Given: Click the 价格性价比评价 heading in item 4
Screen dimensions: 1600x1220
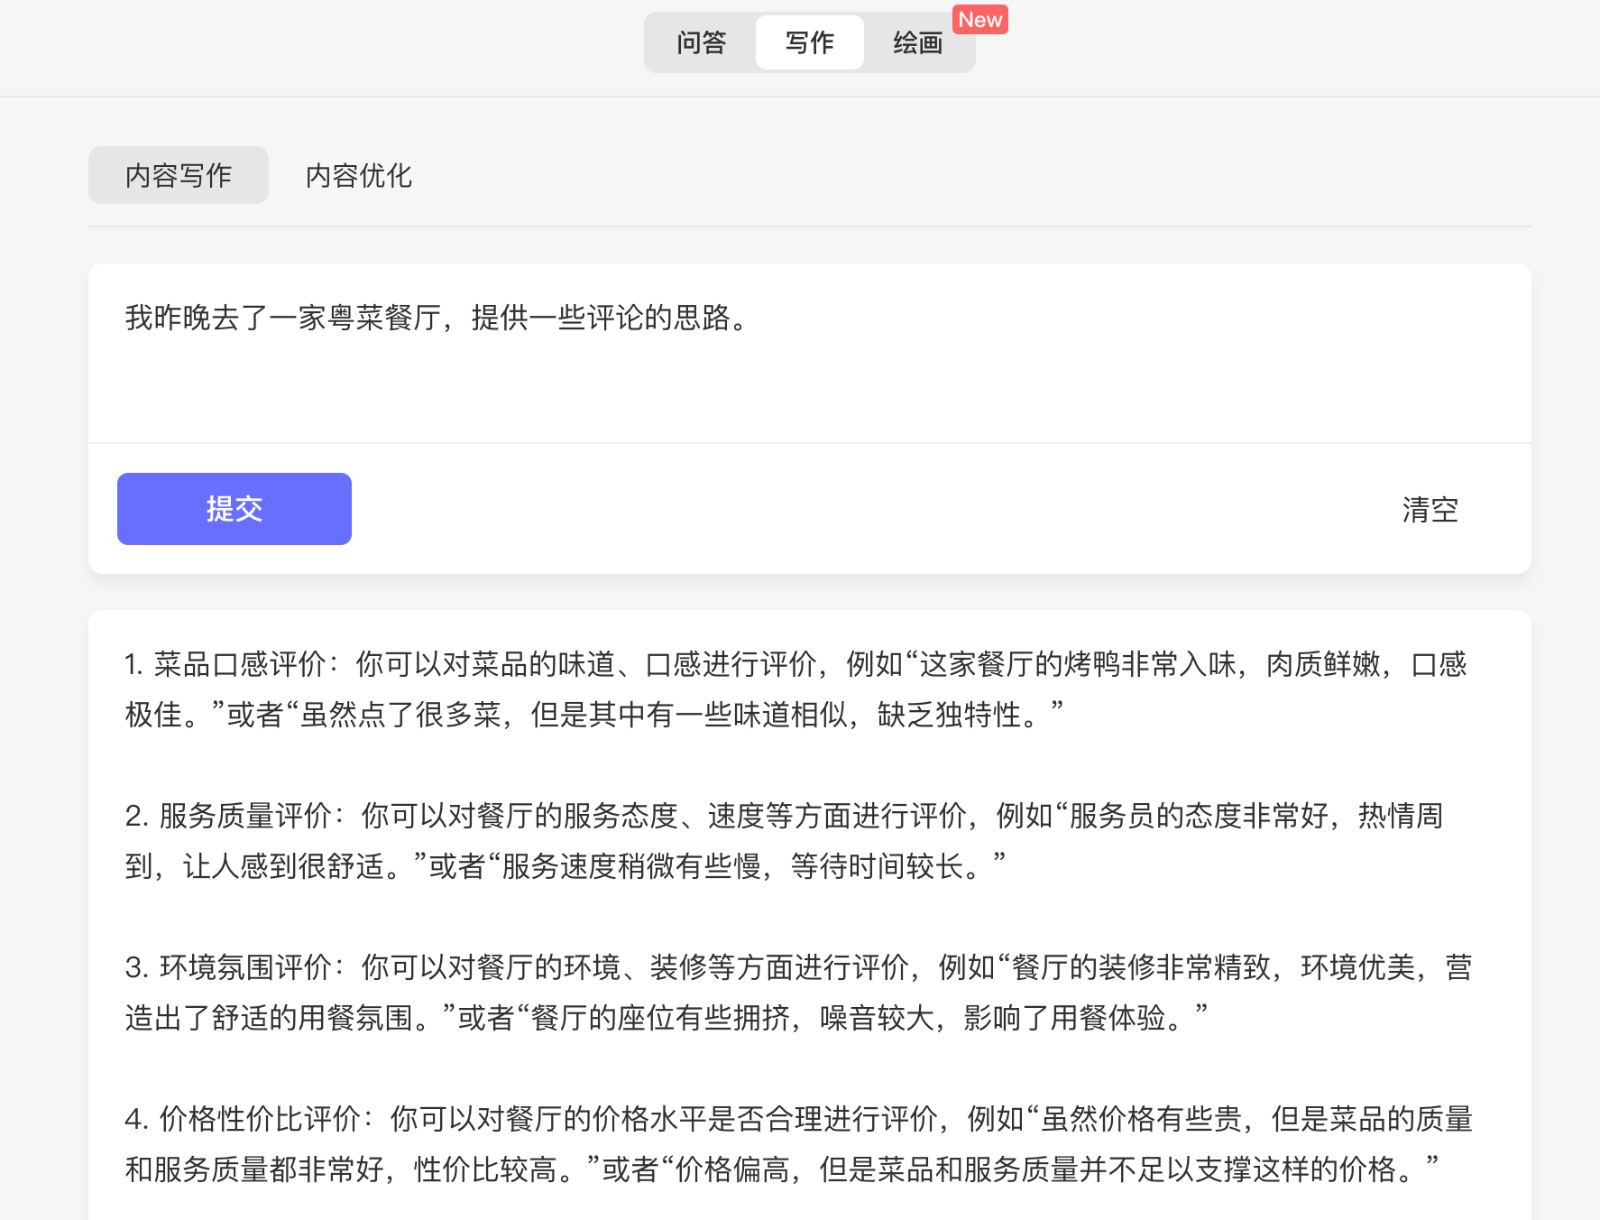Looking at the screenshot, I should coord(260,1119).
